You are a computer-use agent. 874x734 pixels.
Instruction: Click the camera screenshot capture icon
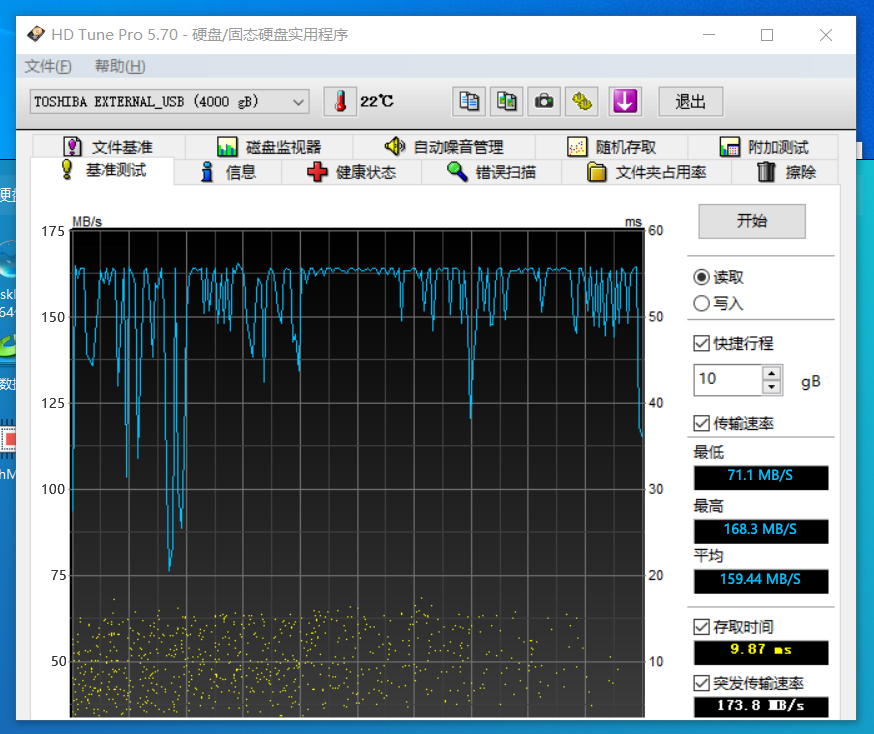[544, 101]
